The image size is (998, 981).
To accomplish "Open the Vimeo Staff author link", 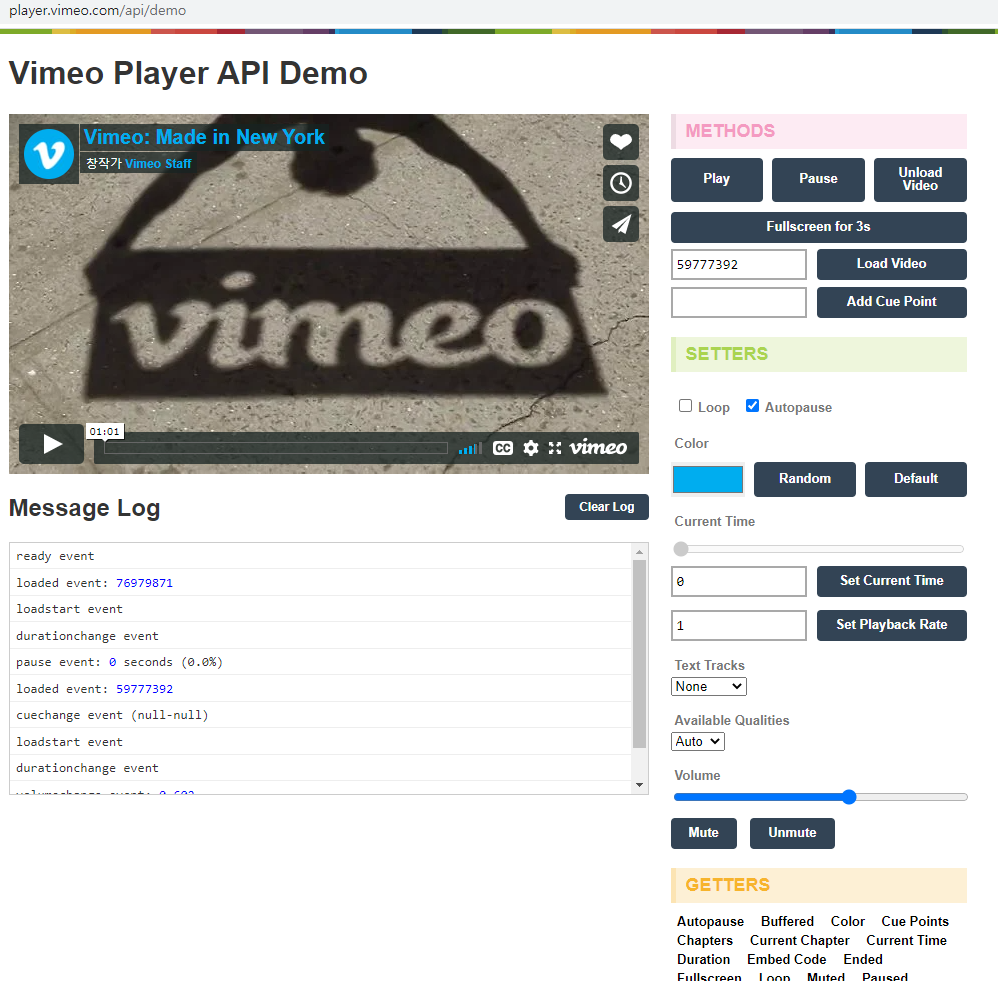I will tap(158, 164).
